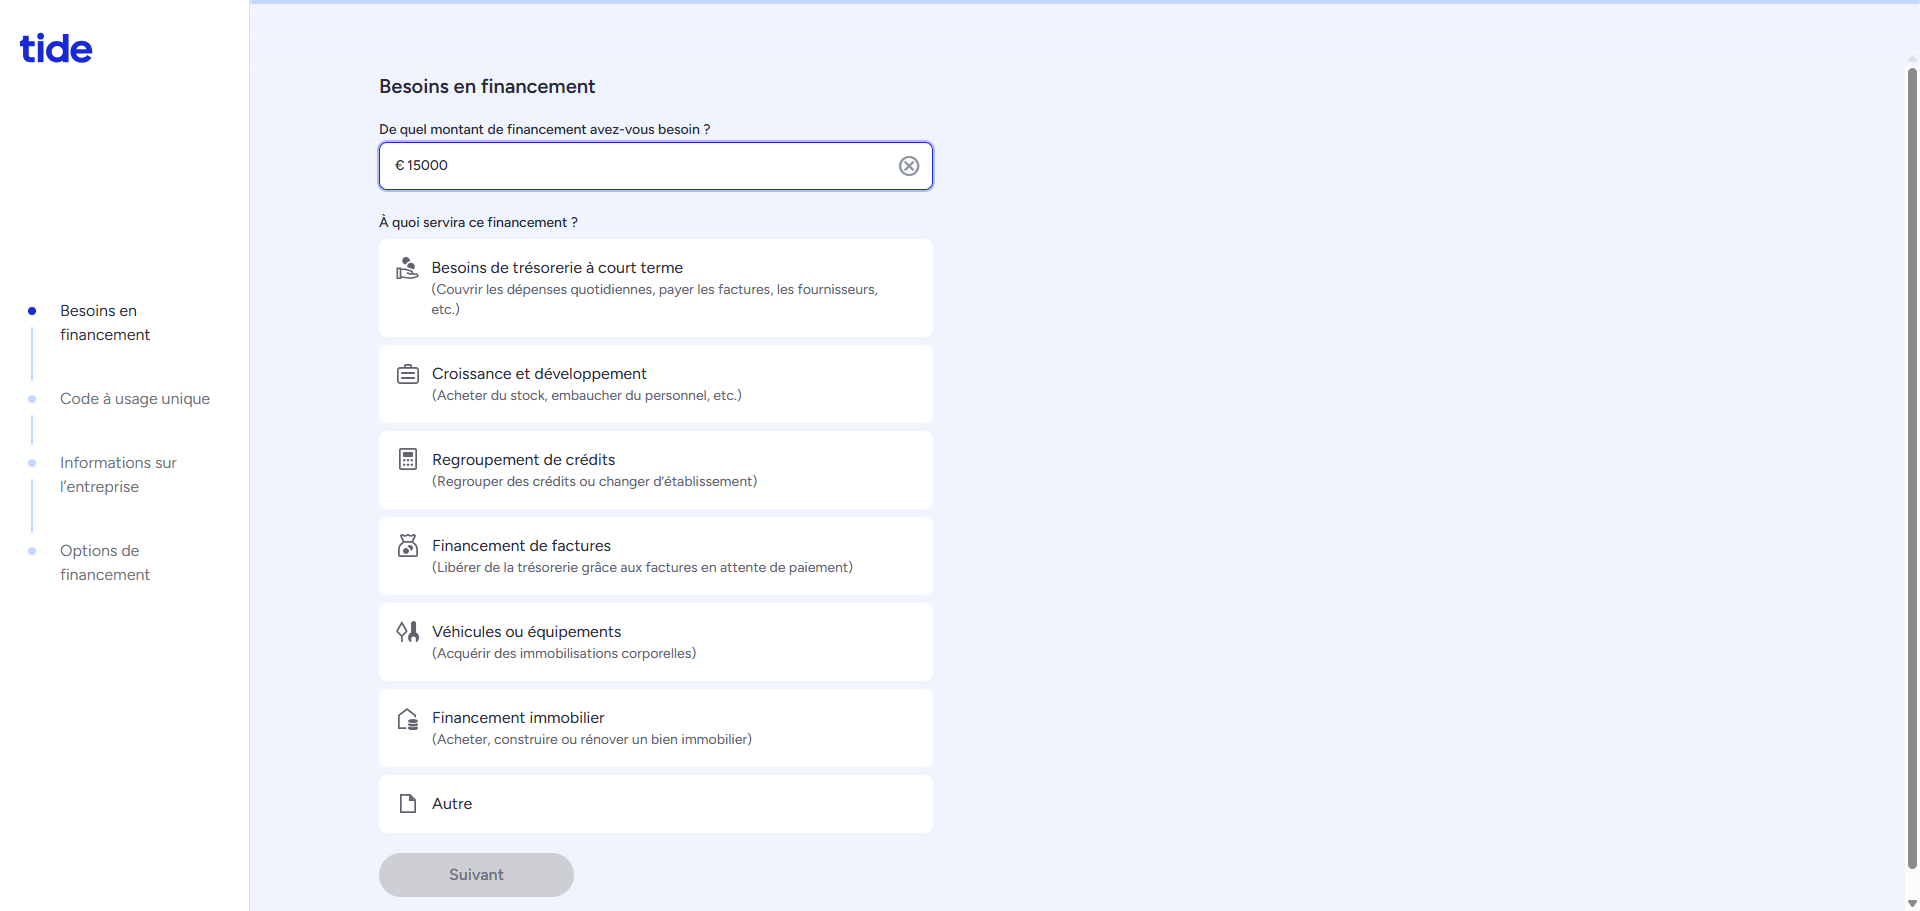Select Besoins de trésorerie à court terme
The height and width of the screenshot is (911, 1920).
click(655, 288)
